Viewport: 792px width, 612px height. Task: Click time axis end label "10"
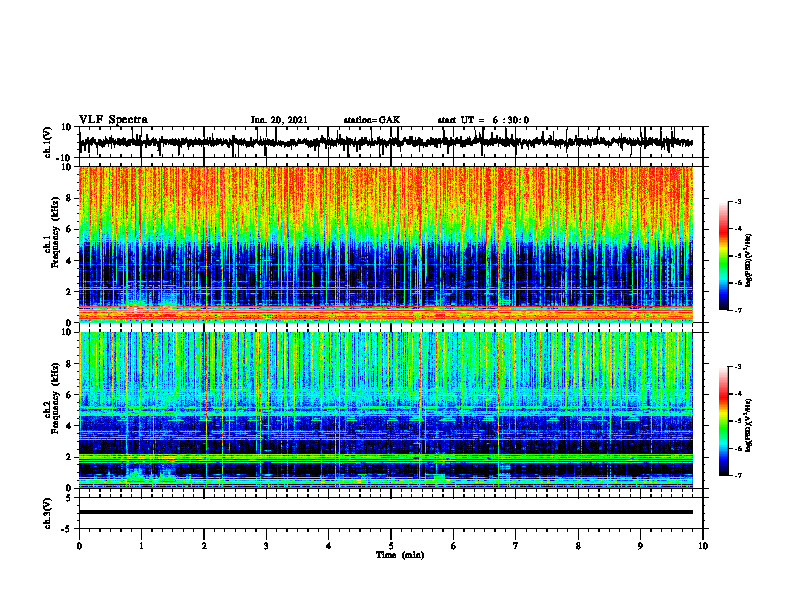[703, 546]
